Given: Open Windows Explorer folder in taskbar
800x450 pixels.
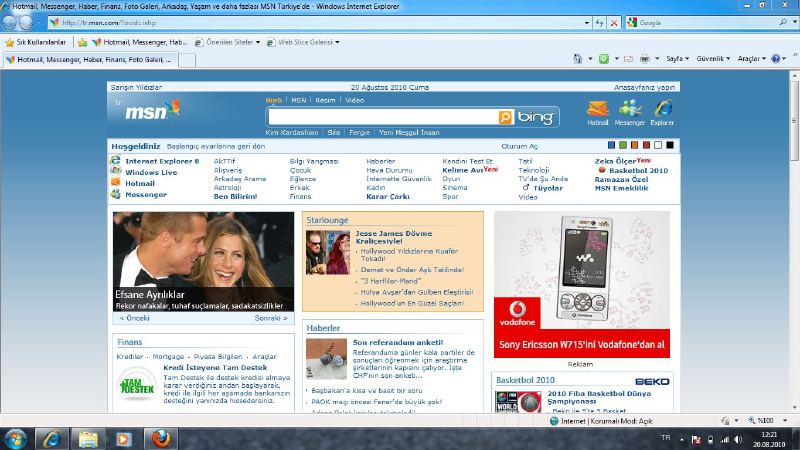Looking at the screenshot, I should (x=87, y=439).
